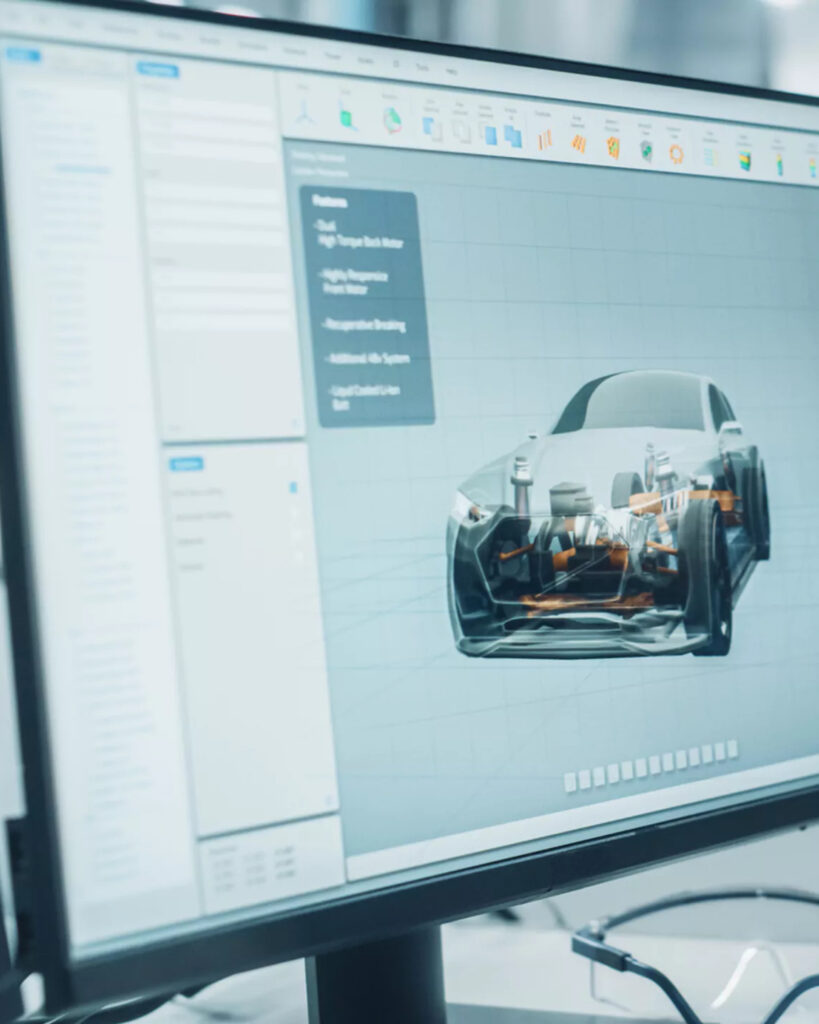Viewport: 819px width, 1024px height.
Task: Click the orange ring gear toolbar icon
Action: tap(676, 153)
